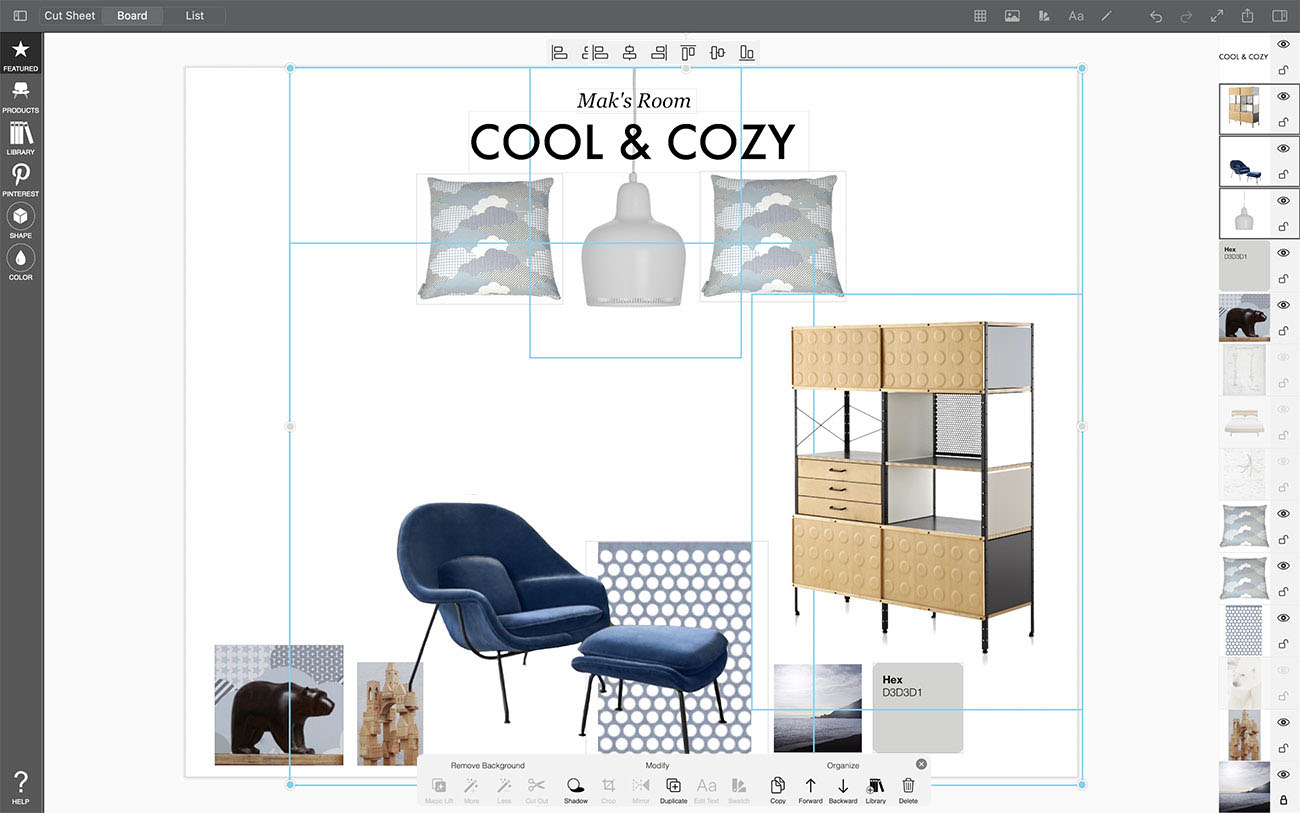
Task: Click the Shadow tool in Modify
Action: (x=575, y=789)
